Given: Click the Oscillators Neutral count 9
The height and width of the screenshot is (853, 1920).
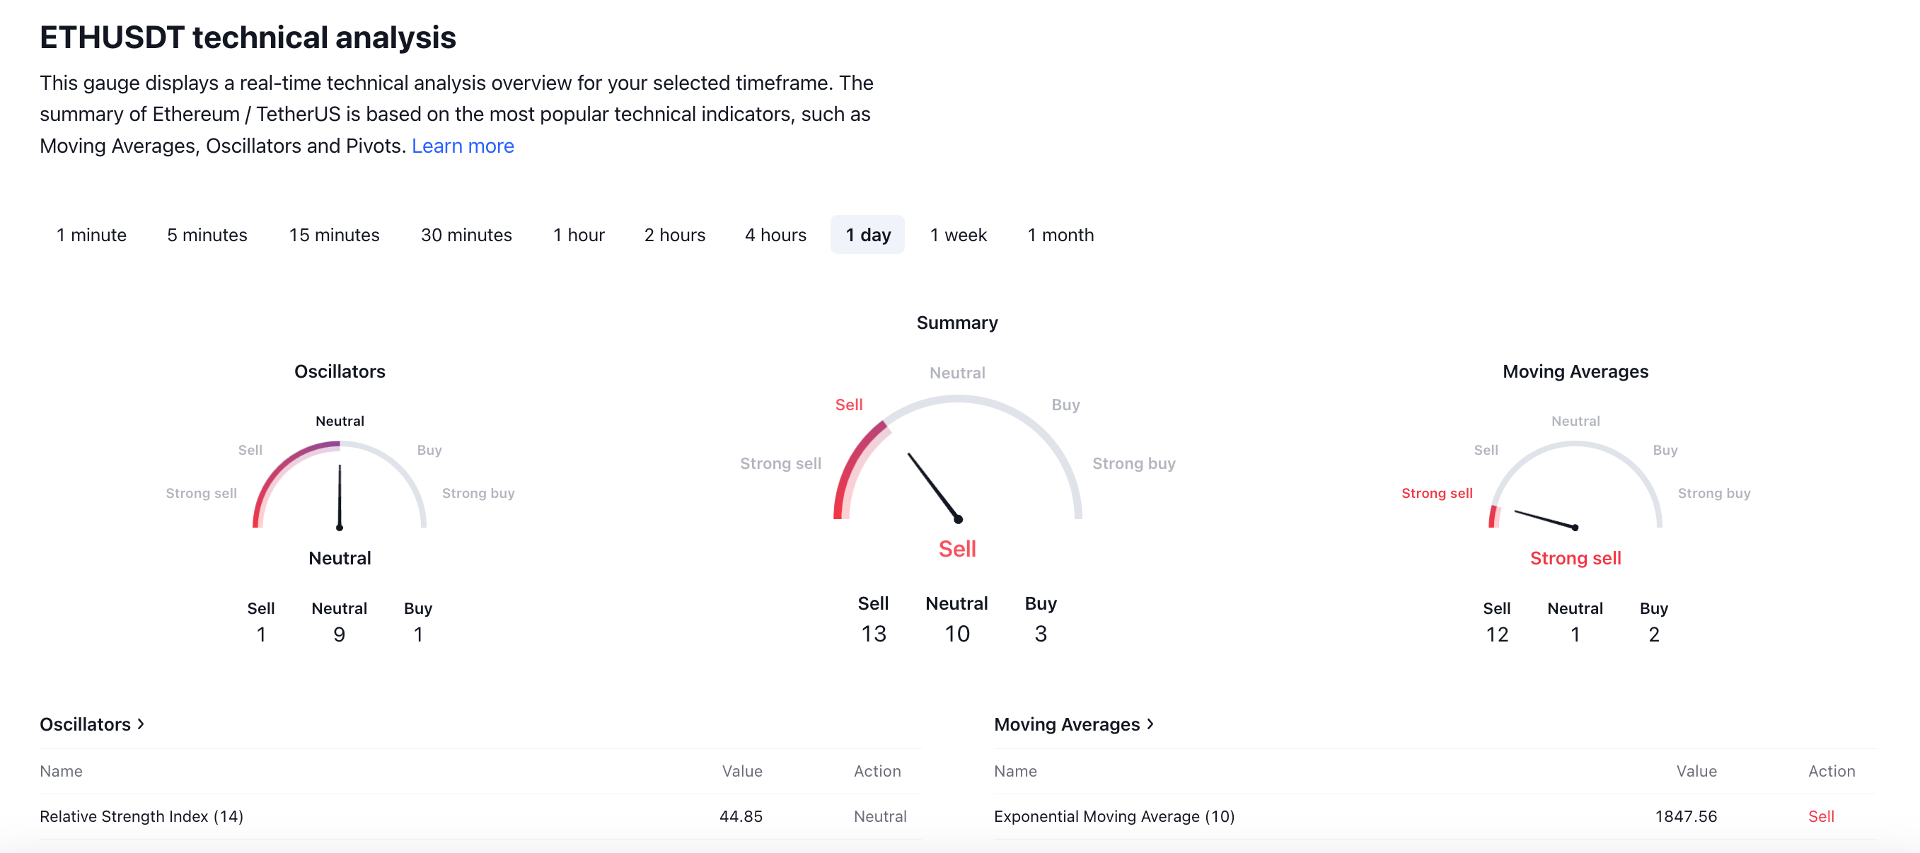Looking at the screenshot, I should tap(340, 635).
